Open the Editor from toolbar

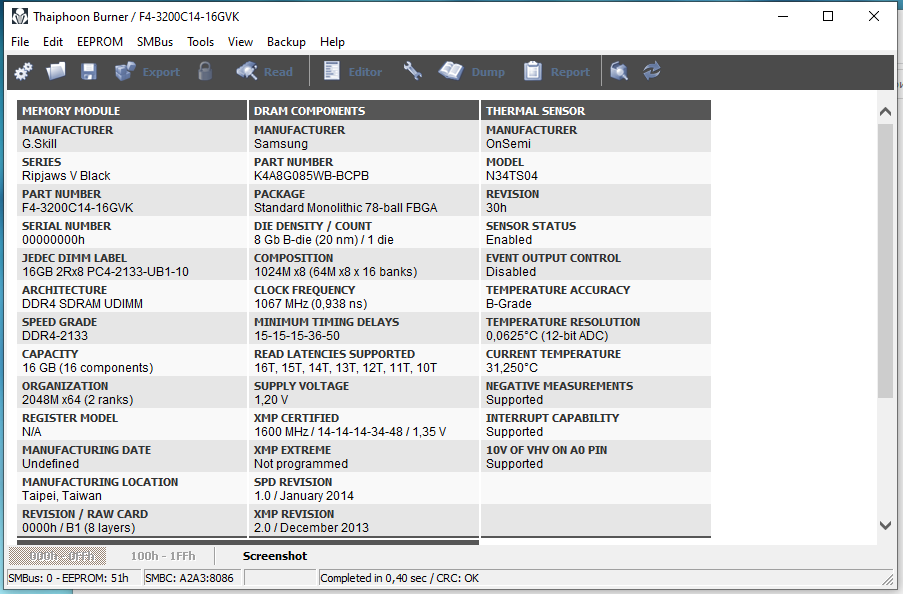[x=352, y=71]
